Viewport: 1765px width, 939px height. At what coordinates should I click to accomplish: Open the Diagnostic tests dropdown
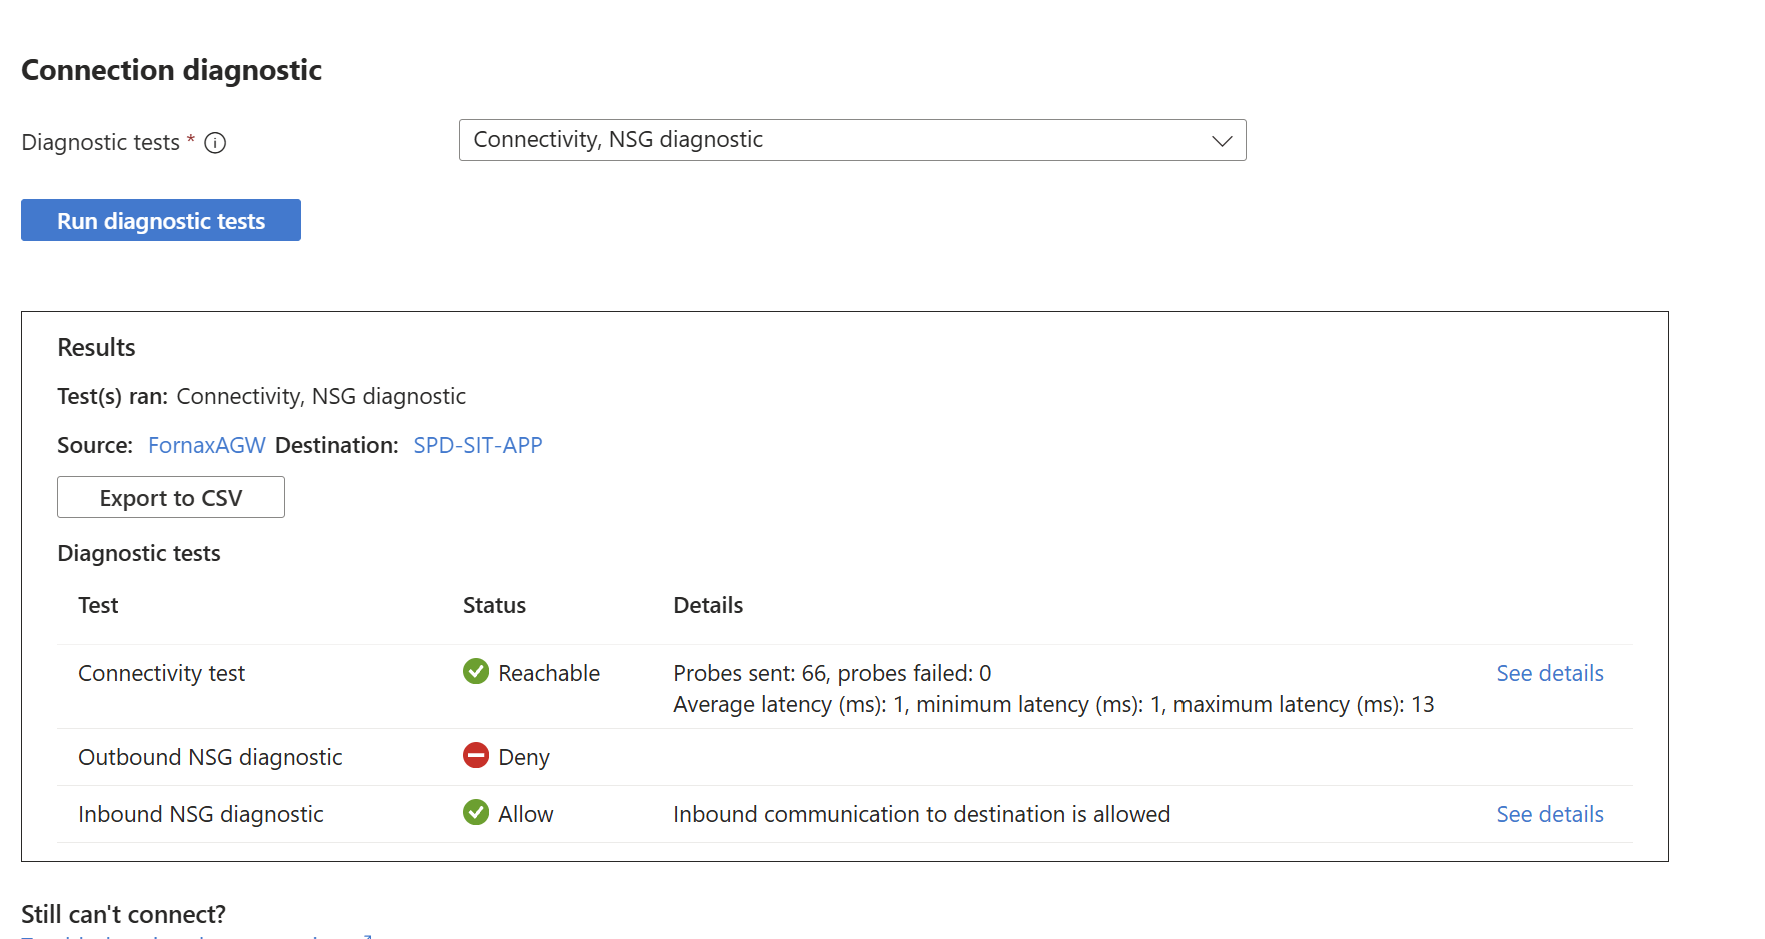(x=852, y=140)
